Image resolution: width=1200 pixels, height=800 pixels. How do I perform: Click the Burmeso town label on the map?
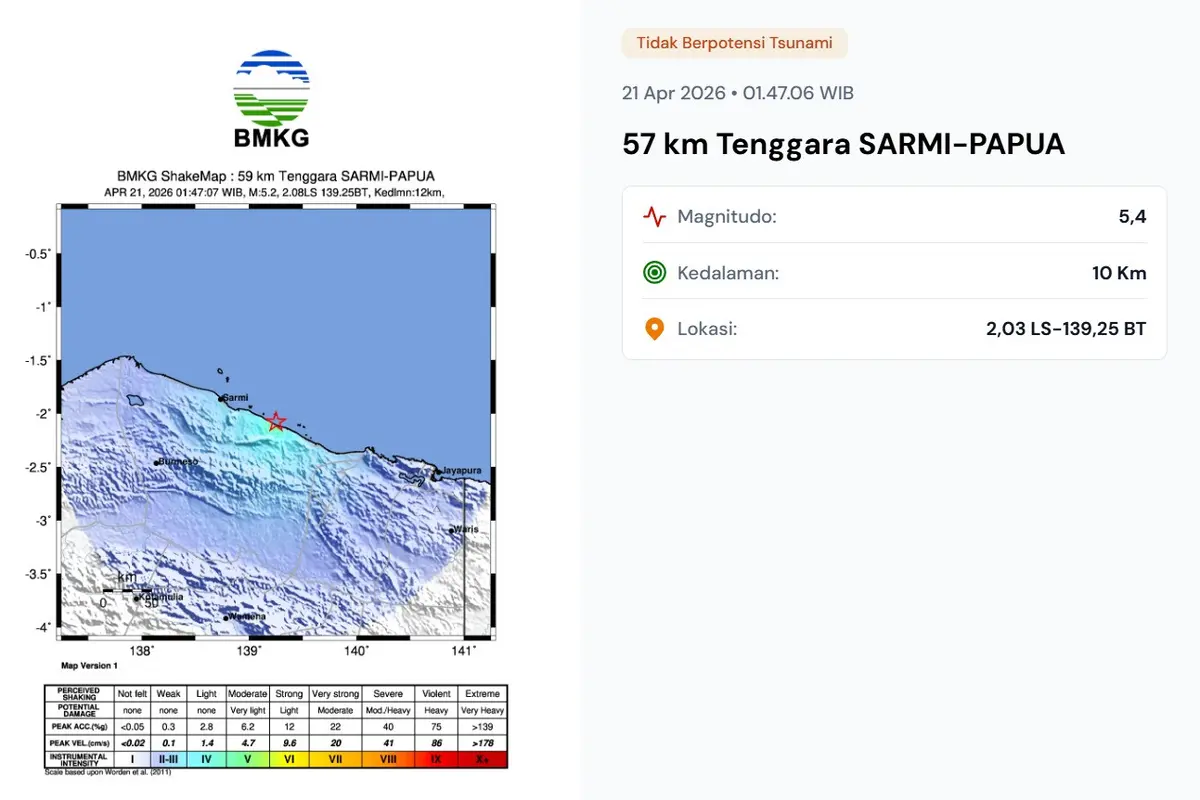pos(179,462)
